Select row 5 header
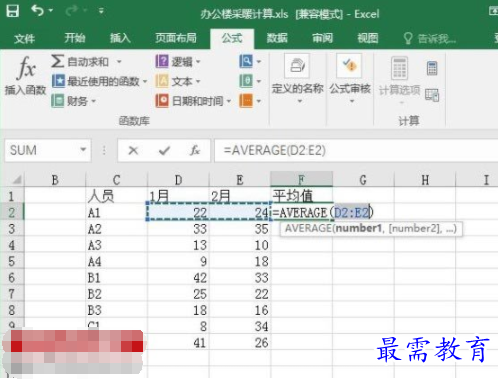Screen dimensions: 498x381 [x=12, y=261]
